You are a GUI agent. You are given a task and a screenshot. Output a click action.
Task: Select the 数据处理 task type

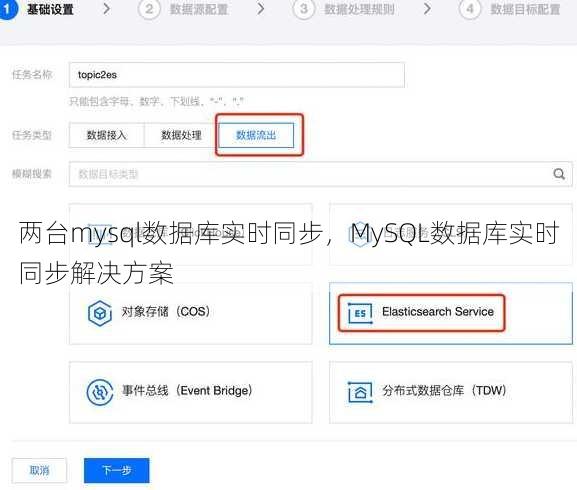(x=181, y=135)
